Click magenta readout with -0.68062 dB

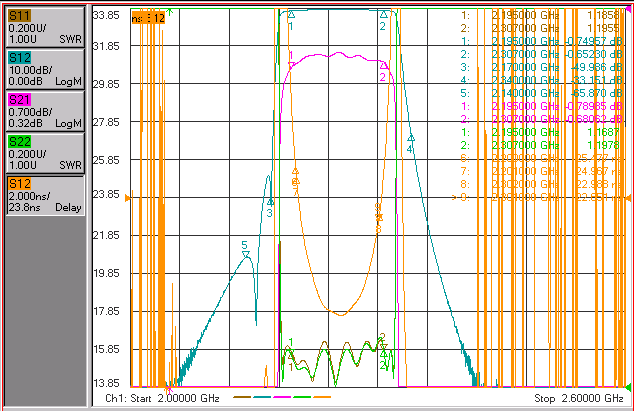coord(540,119)
